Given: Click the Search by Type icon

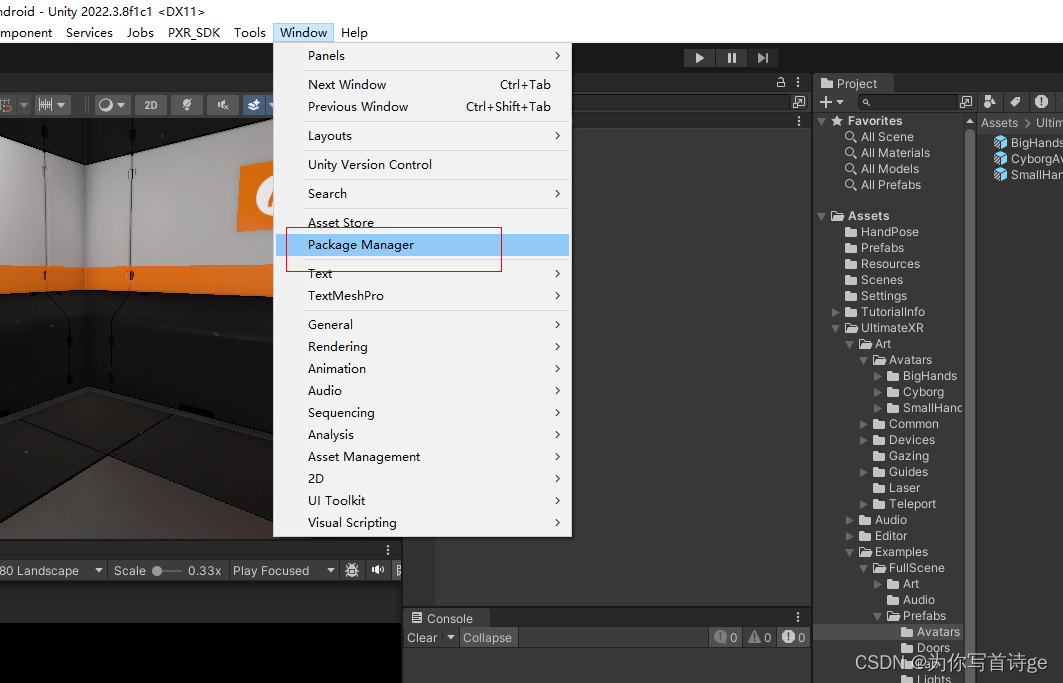Looking at the screenshot, I should [990, 102].
